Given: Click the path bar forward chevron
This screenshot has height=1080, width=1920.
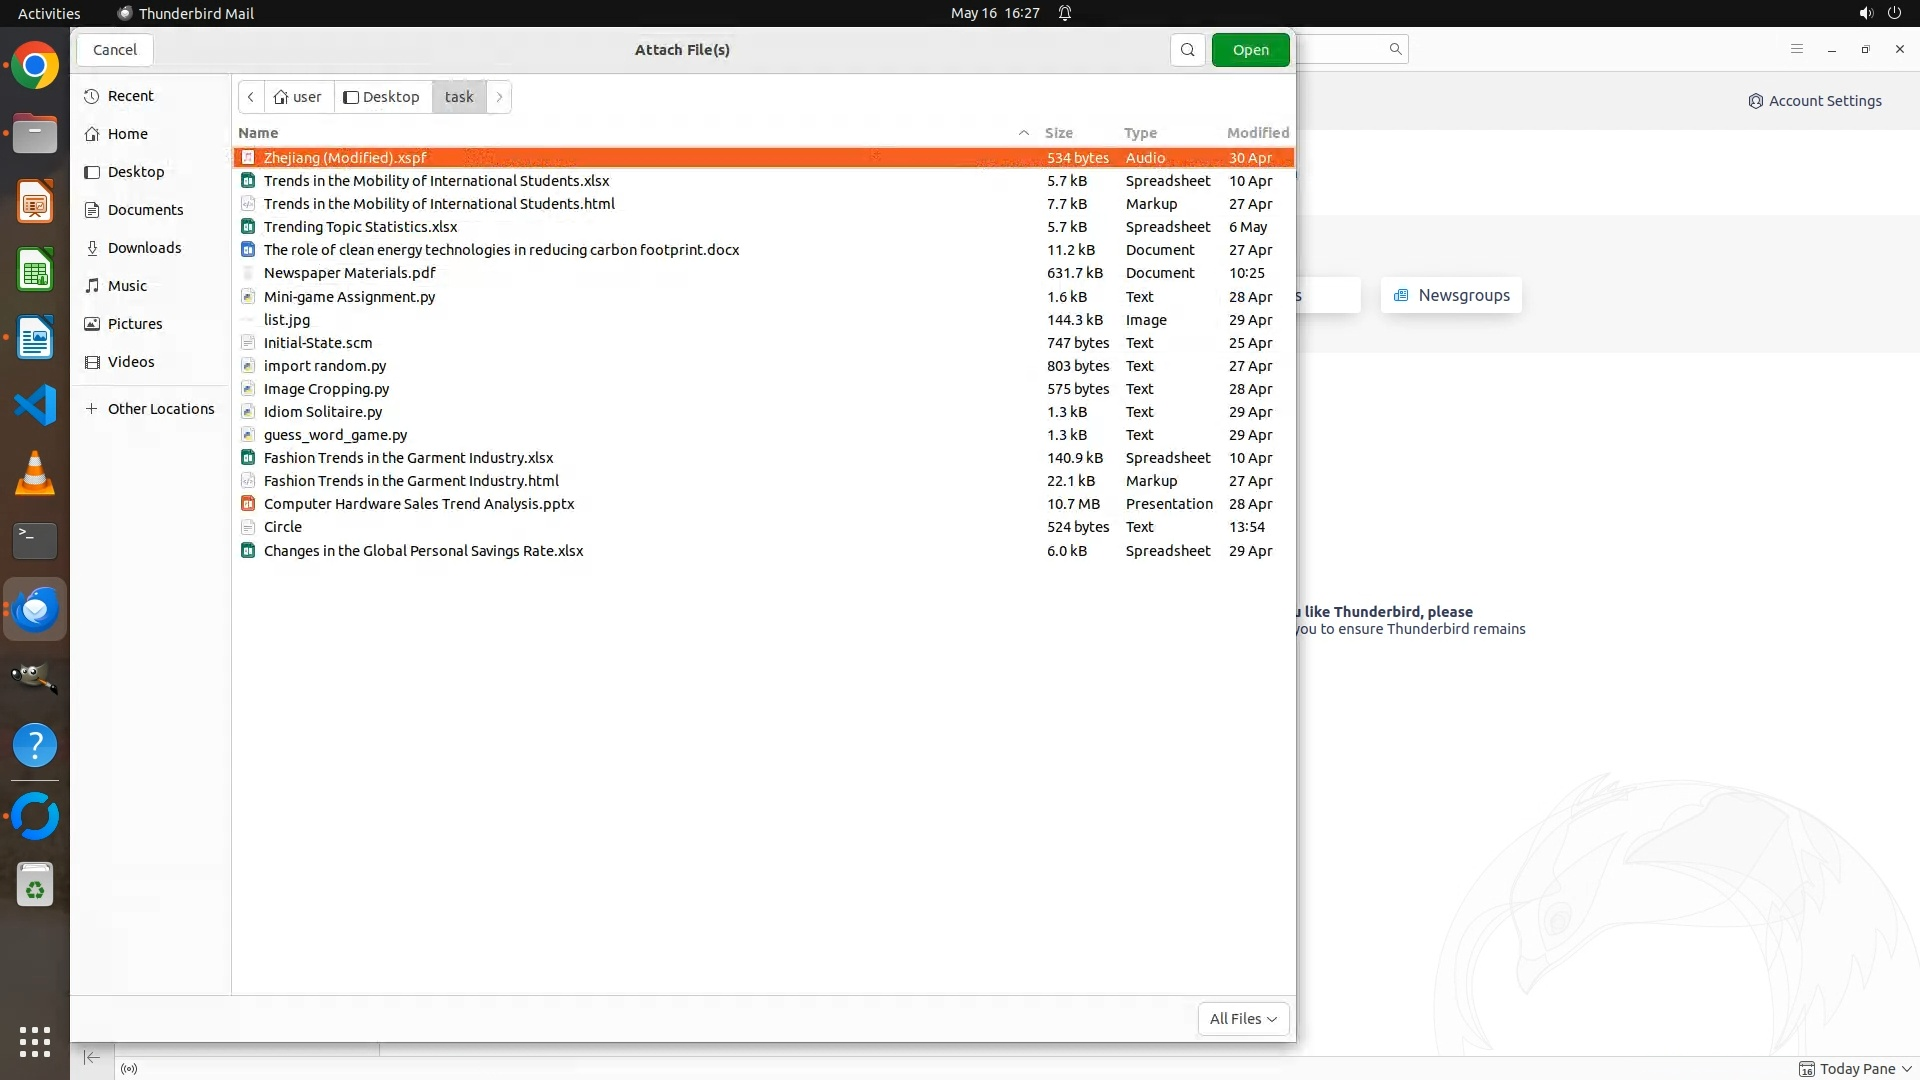Looking at the screenshot, I should (499, 97).
